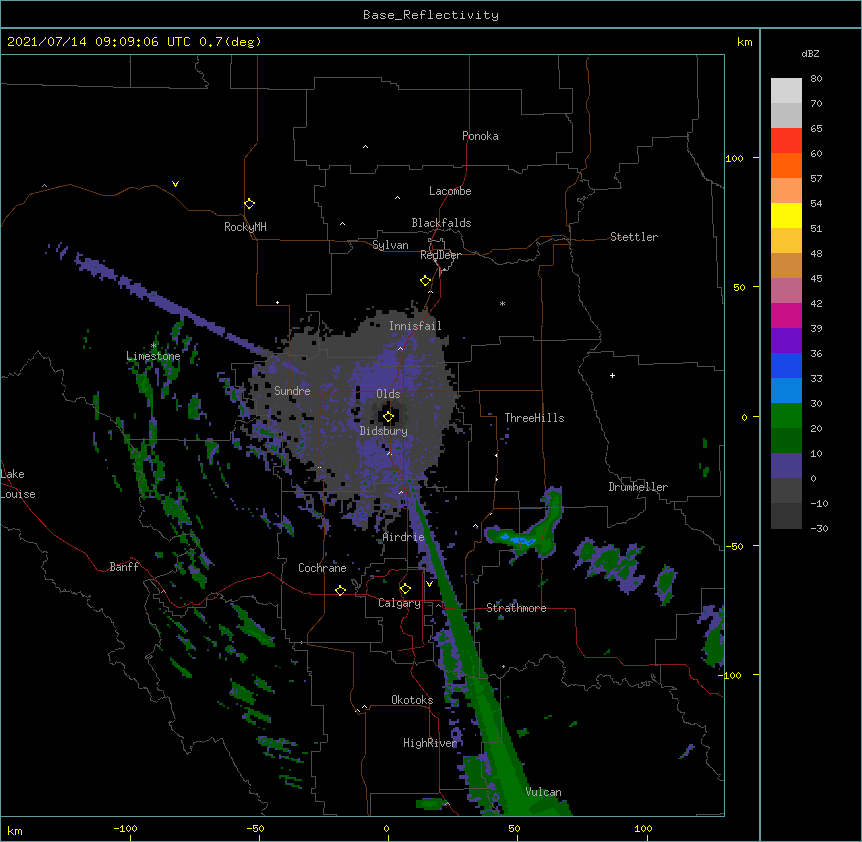Click the Drumheller label
This screenshot has width=862, height=842.
(638, 487)
